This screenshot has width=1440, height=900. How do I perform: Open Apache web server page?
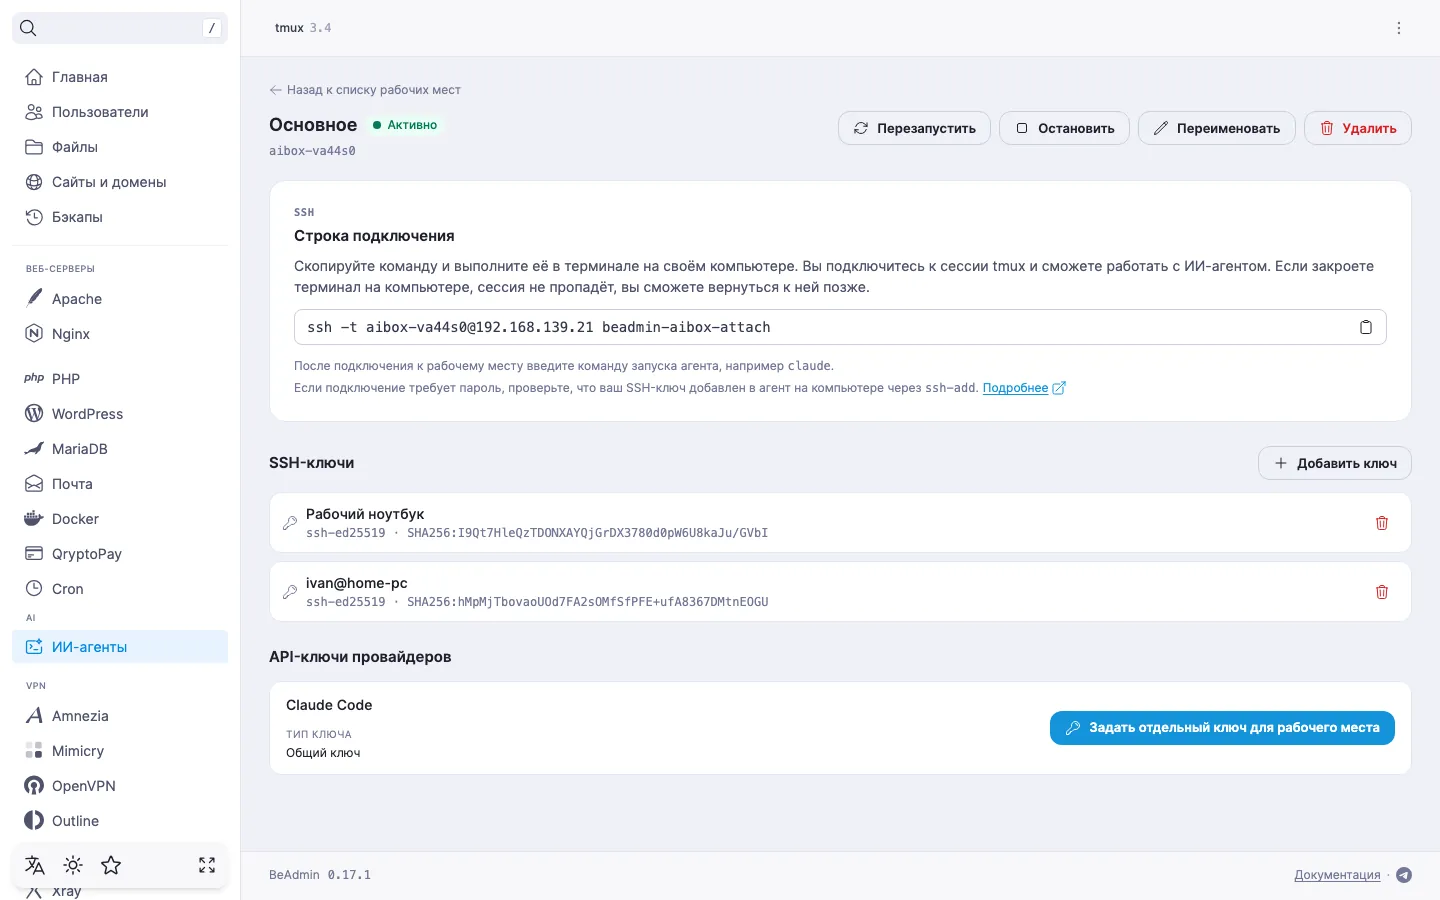120,299
